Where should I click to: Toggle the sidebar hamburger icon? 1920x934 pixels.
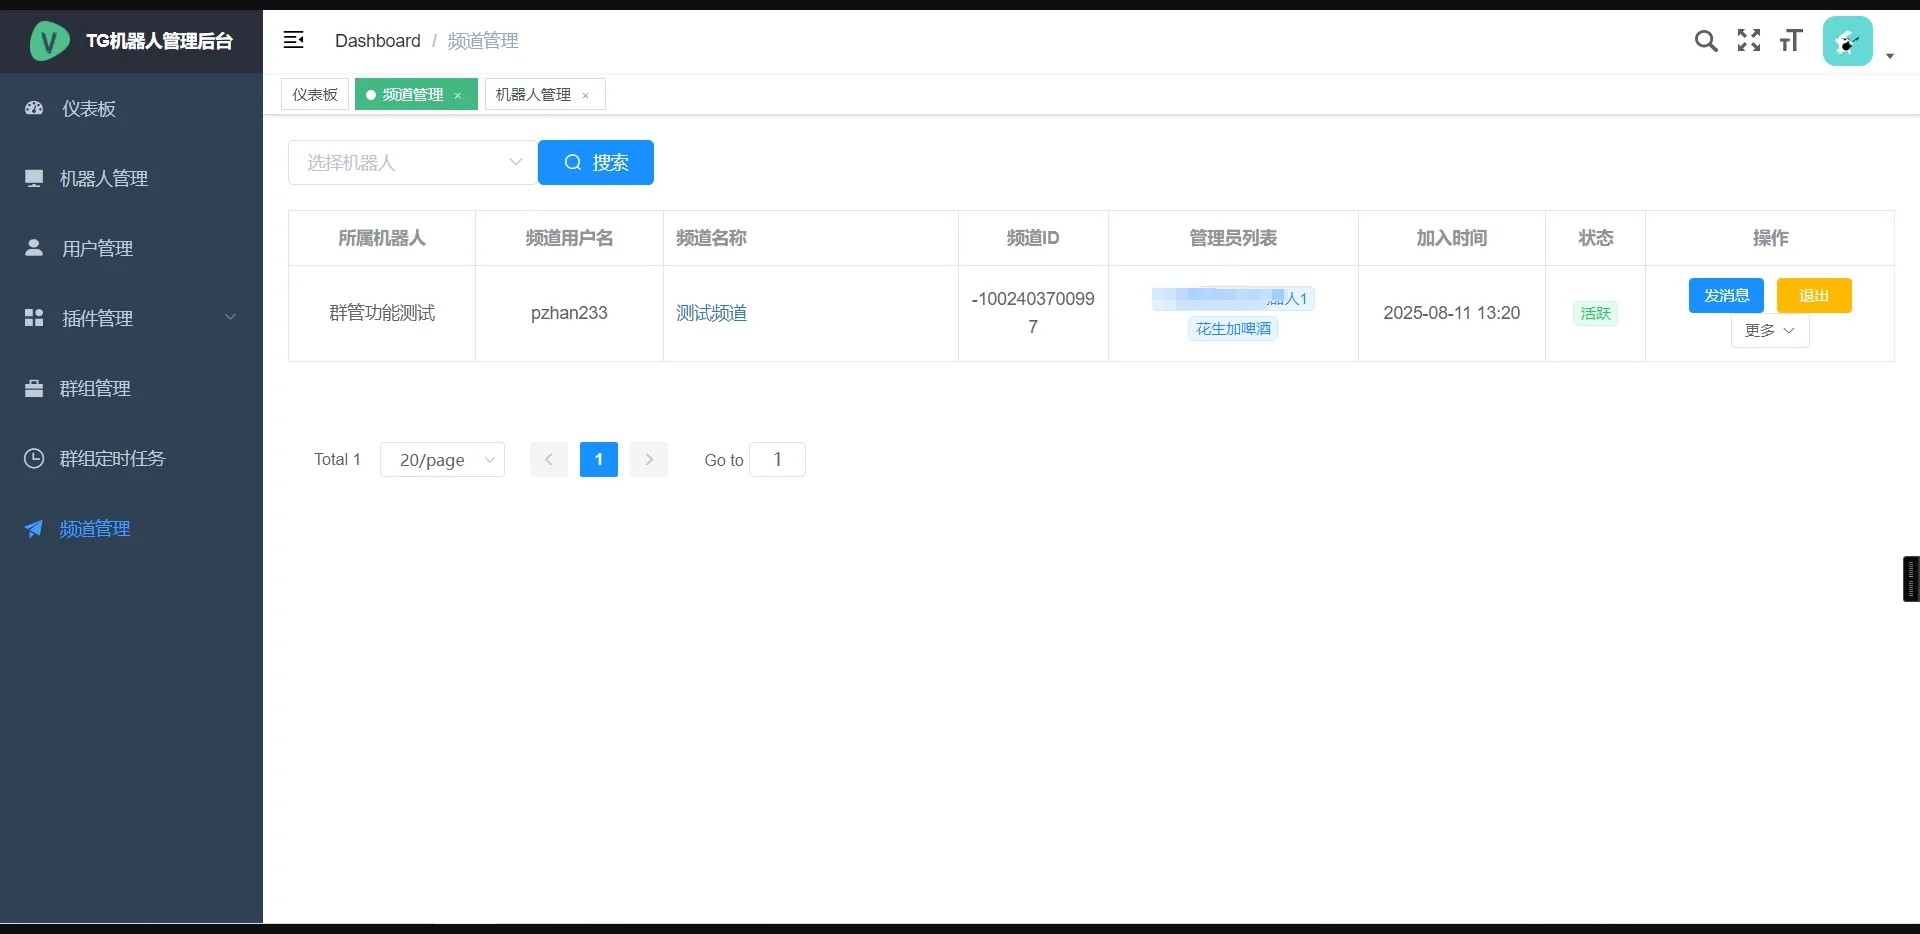pos(293,40)
